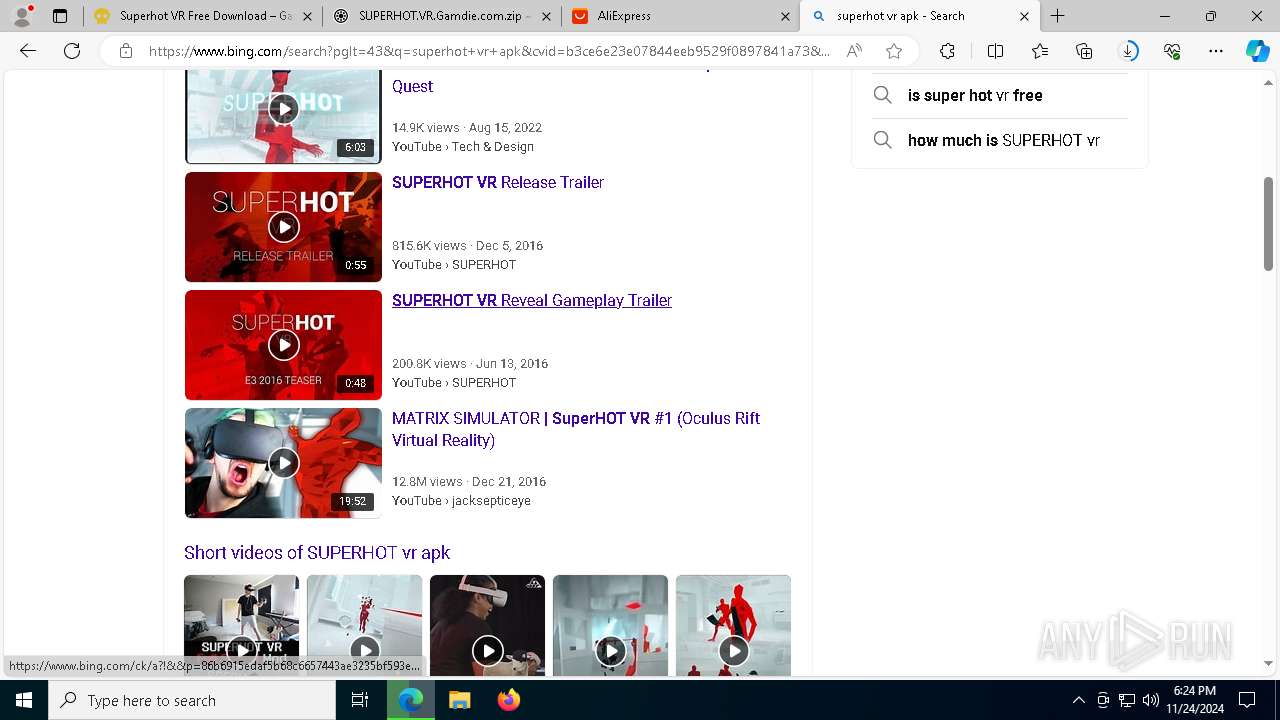1280x720 pixels.
Task: Play the fourth short video thumbnail
Action: click(610, 626)
